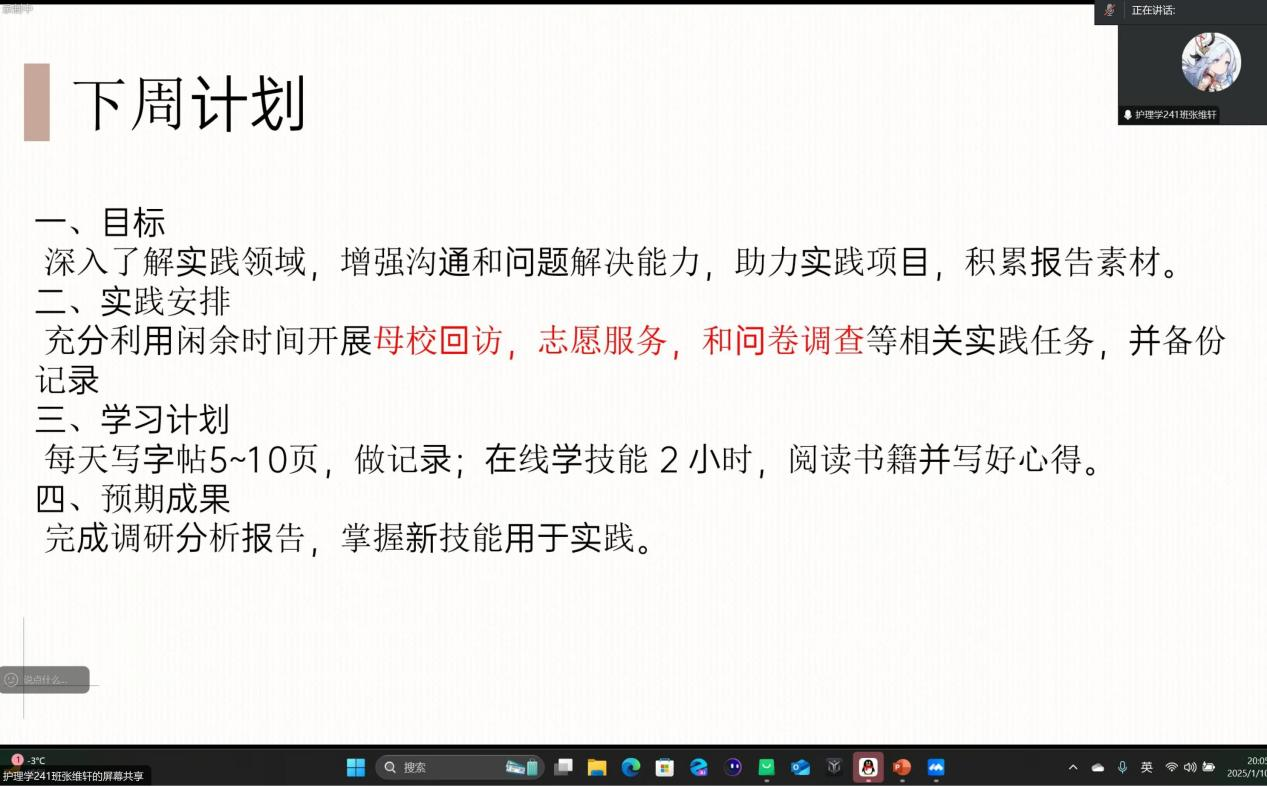Click the 说点什么 chat input box
Screen dimensions: 1267x787
point(52,680)
